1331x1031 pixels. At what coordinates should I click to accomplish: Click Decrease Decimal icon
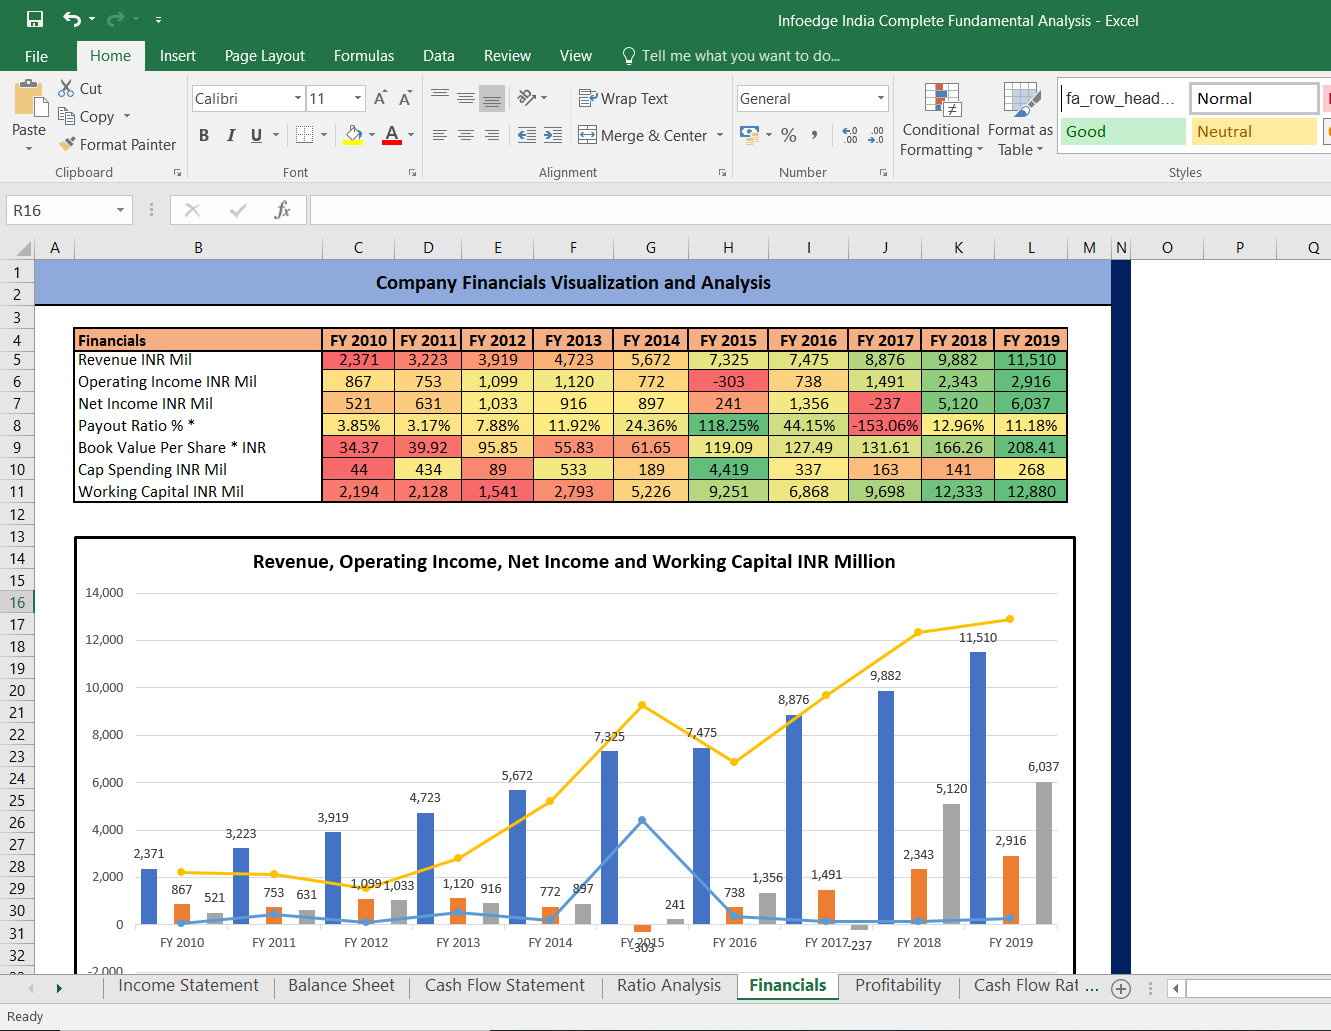[876, 135]
